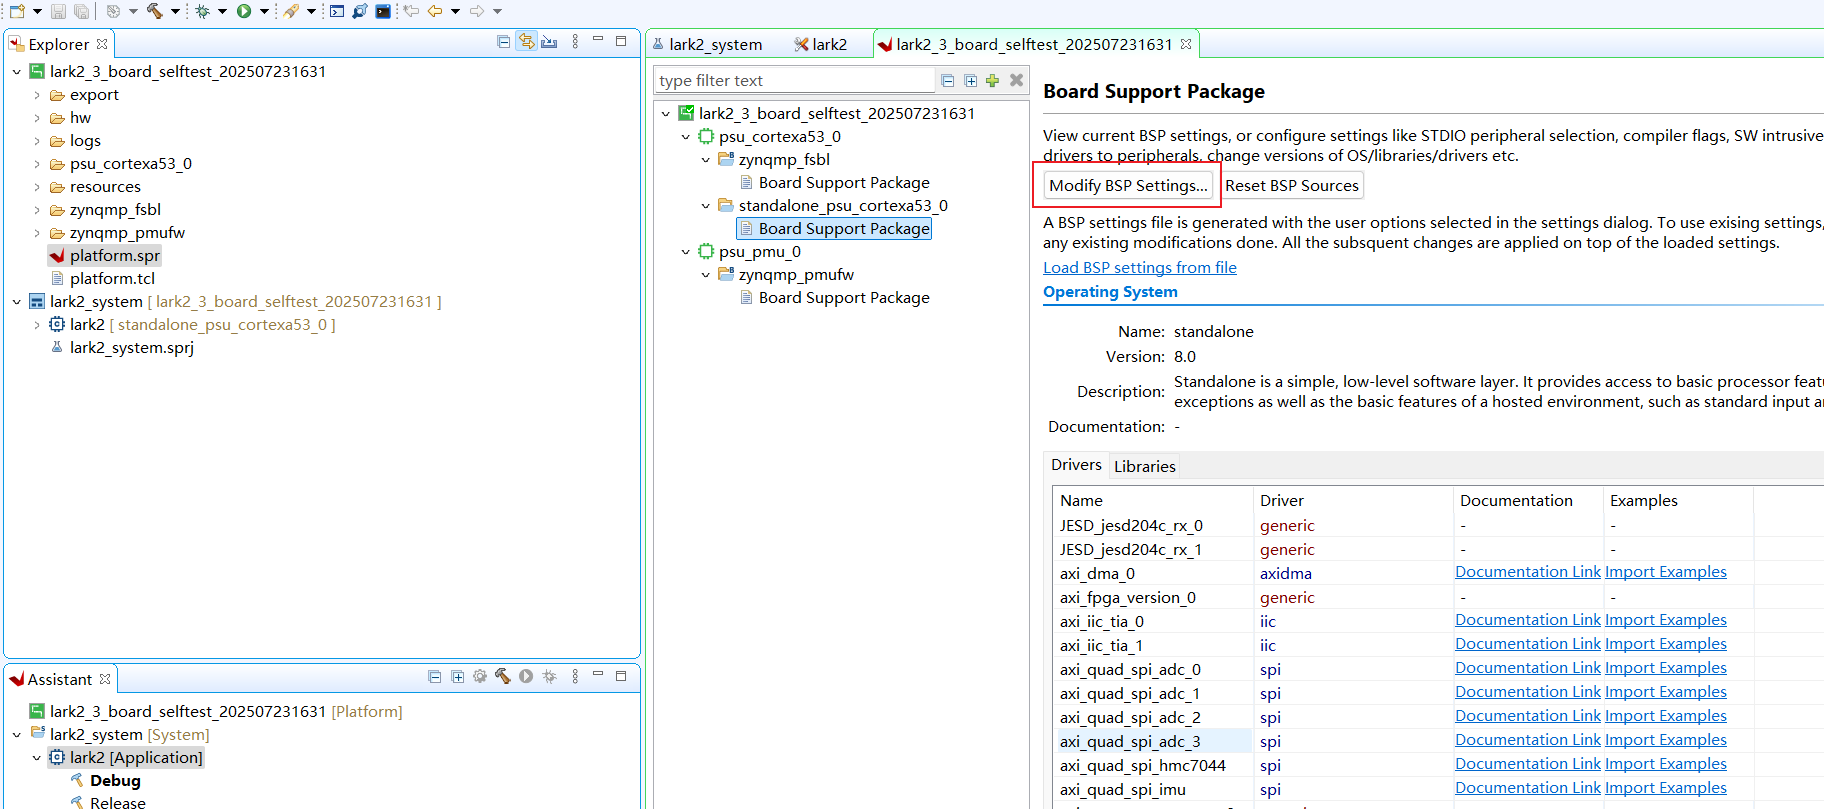The width and height of the screenshot is (1824, 809).
Task: Click the Reset BSP Sources button
Action: tap(1291, 185)
